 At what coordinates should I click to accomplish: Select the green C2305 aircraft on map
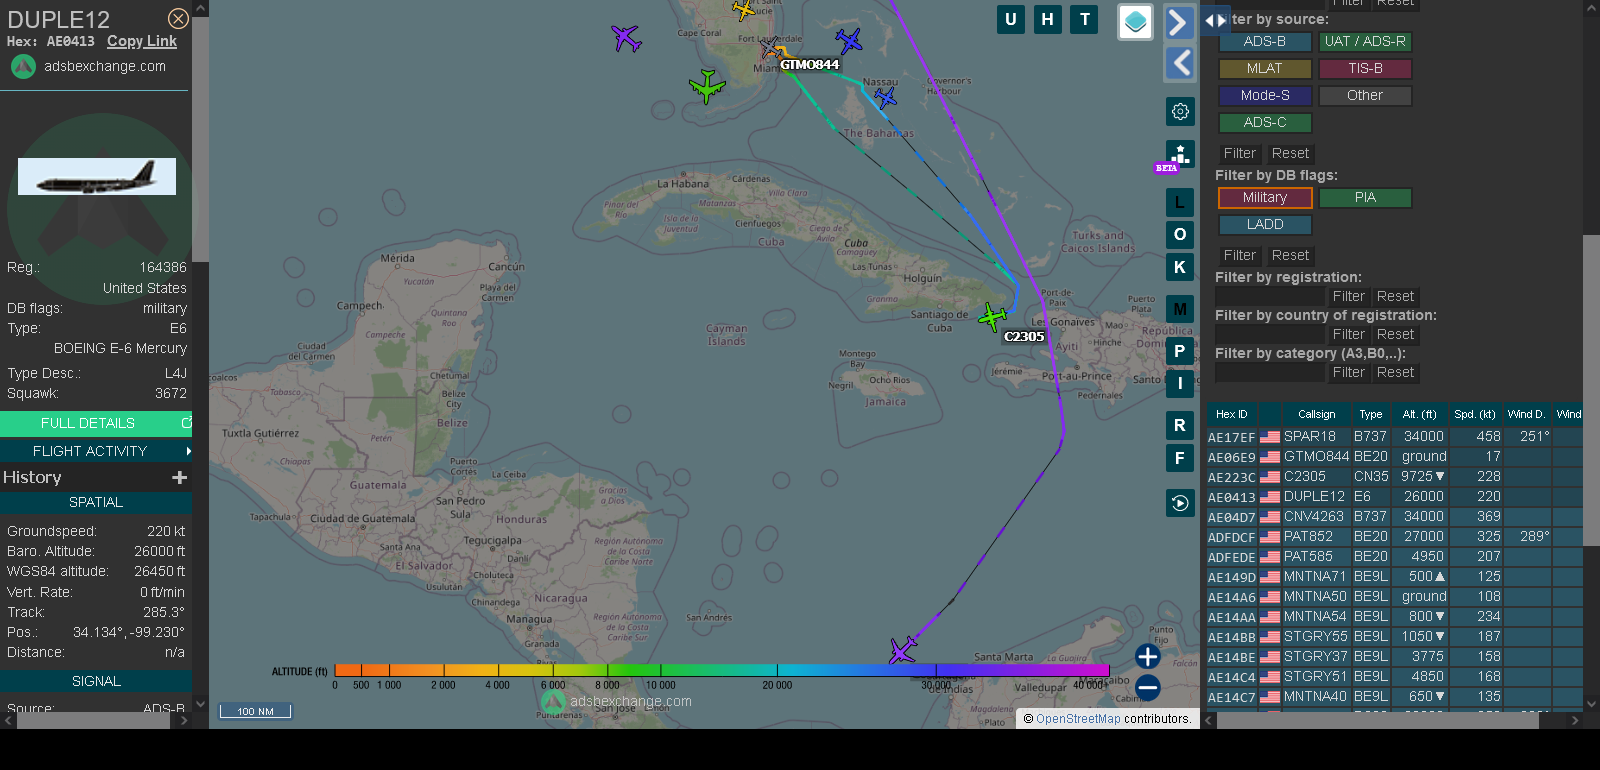pyautogui.click(x=992, y=318)
